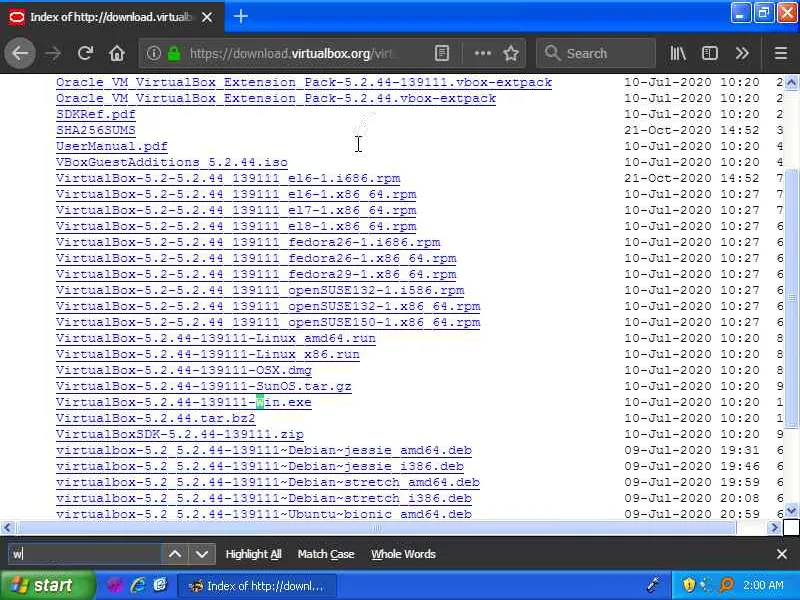Open SHA256SUMS link
This screenshot has width=800, height=600.
[x=96, y=130]
